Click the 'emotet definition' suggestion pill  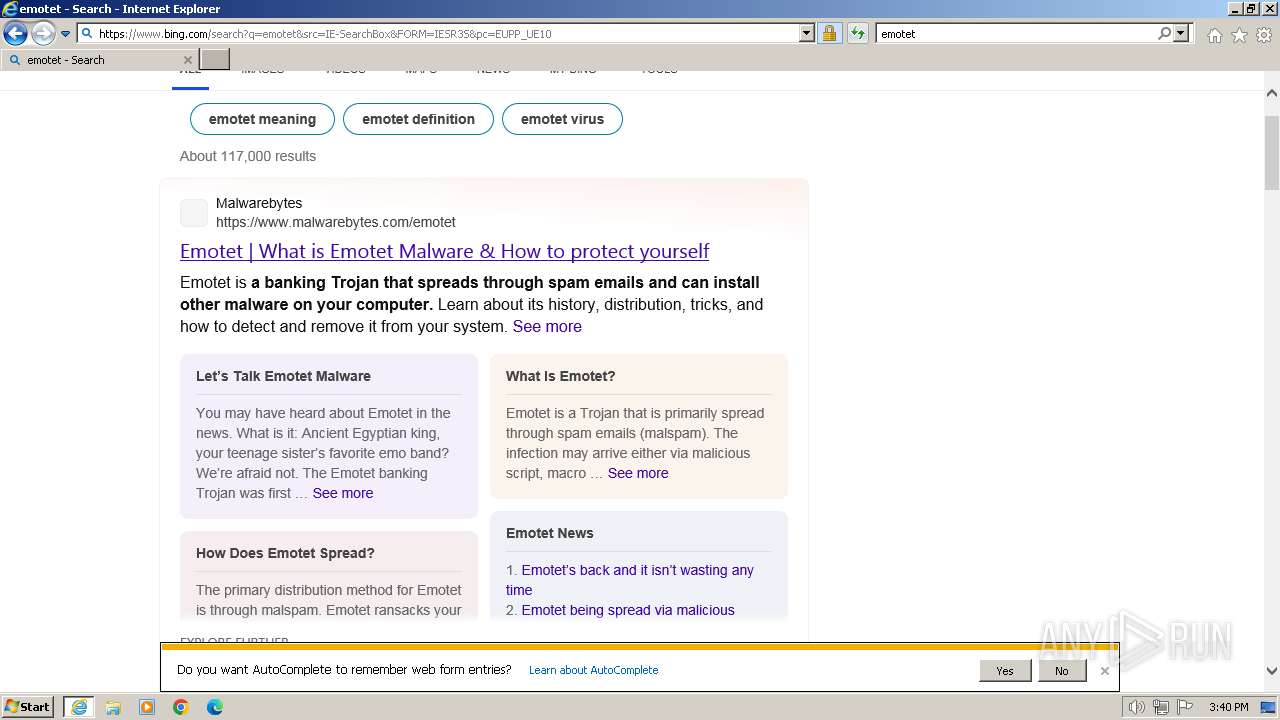click(418, 119)
